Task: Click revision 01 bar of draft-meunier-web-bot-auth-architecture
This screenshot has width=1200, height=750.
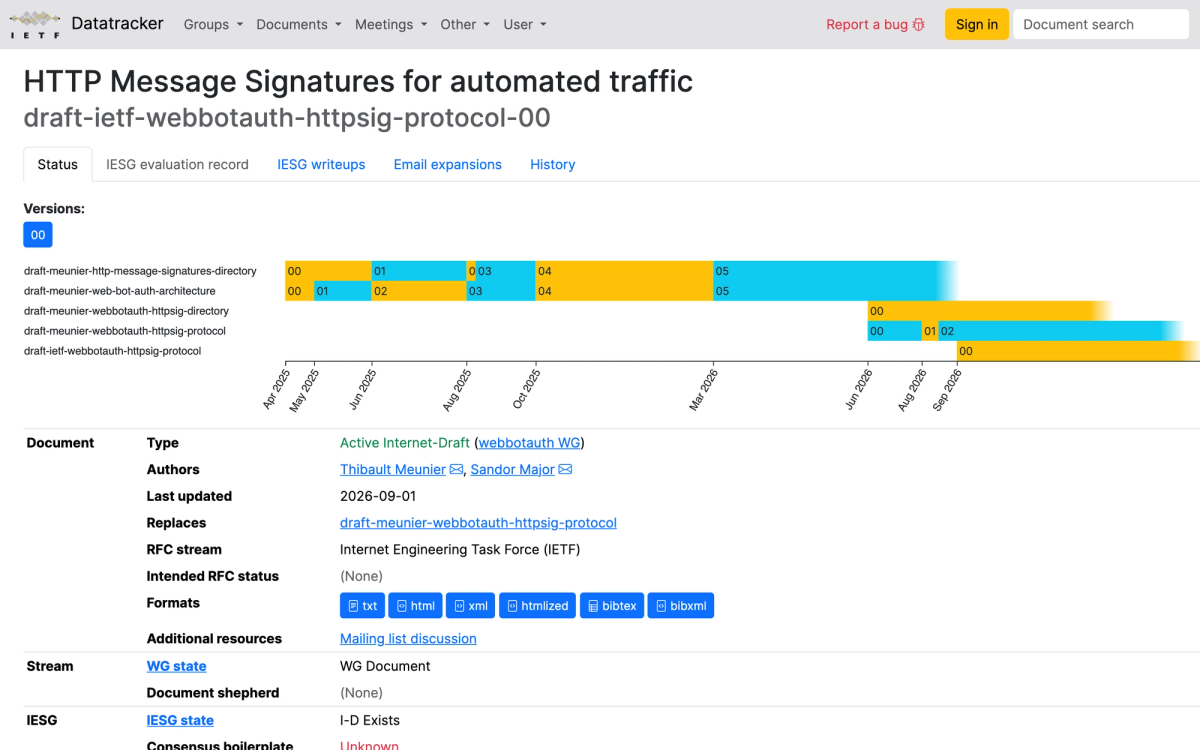Action: (343, 291)
